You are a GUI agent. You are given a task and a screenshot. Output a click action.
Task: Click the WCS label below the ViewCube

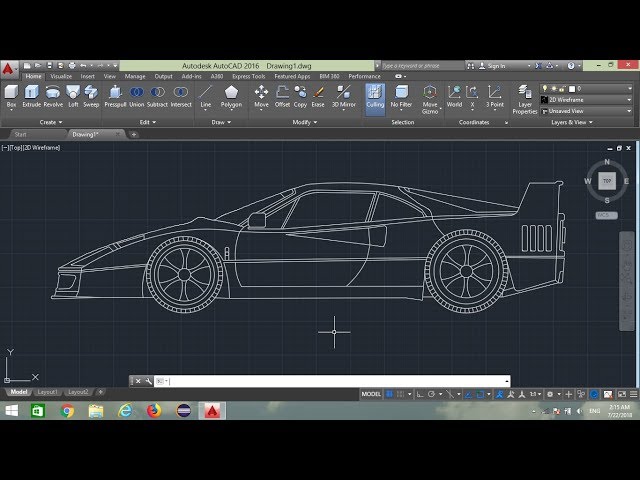(x=606, y=215)
